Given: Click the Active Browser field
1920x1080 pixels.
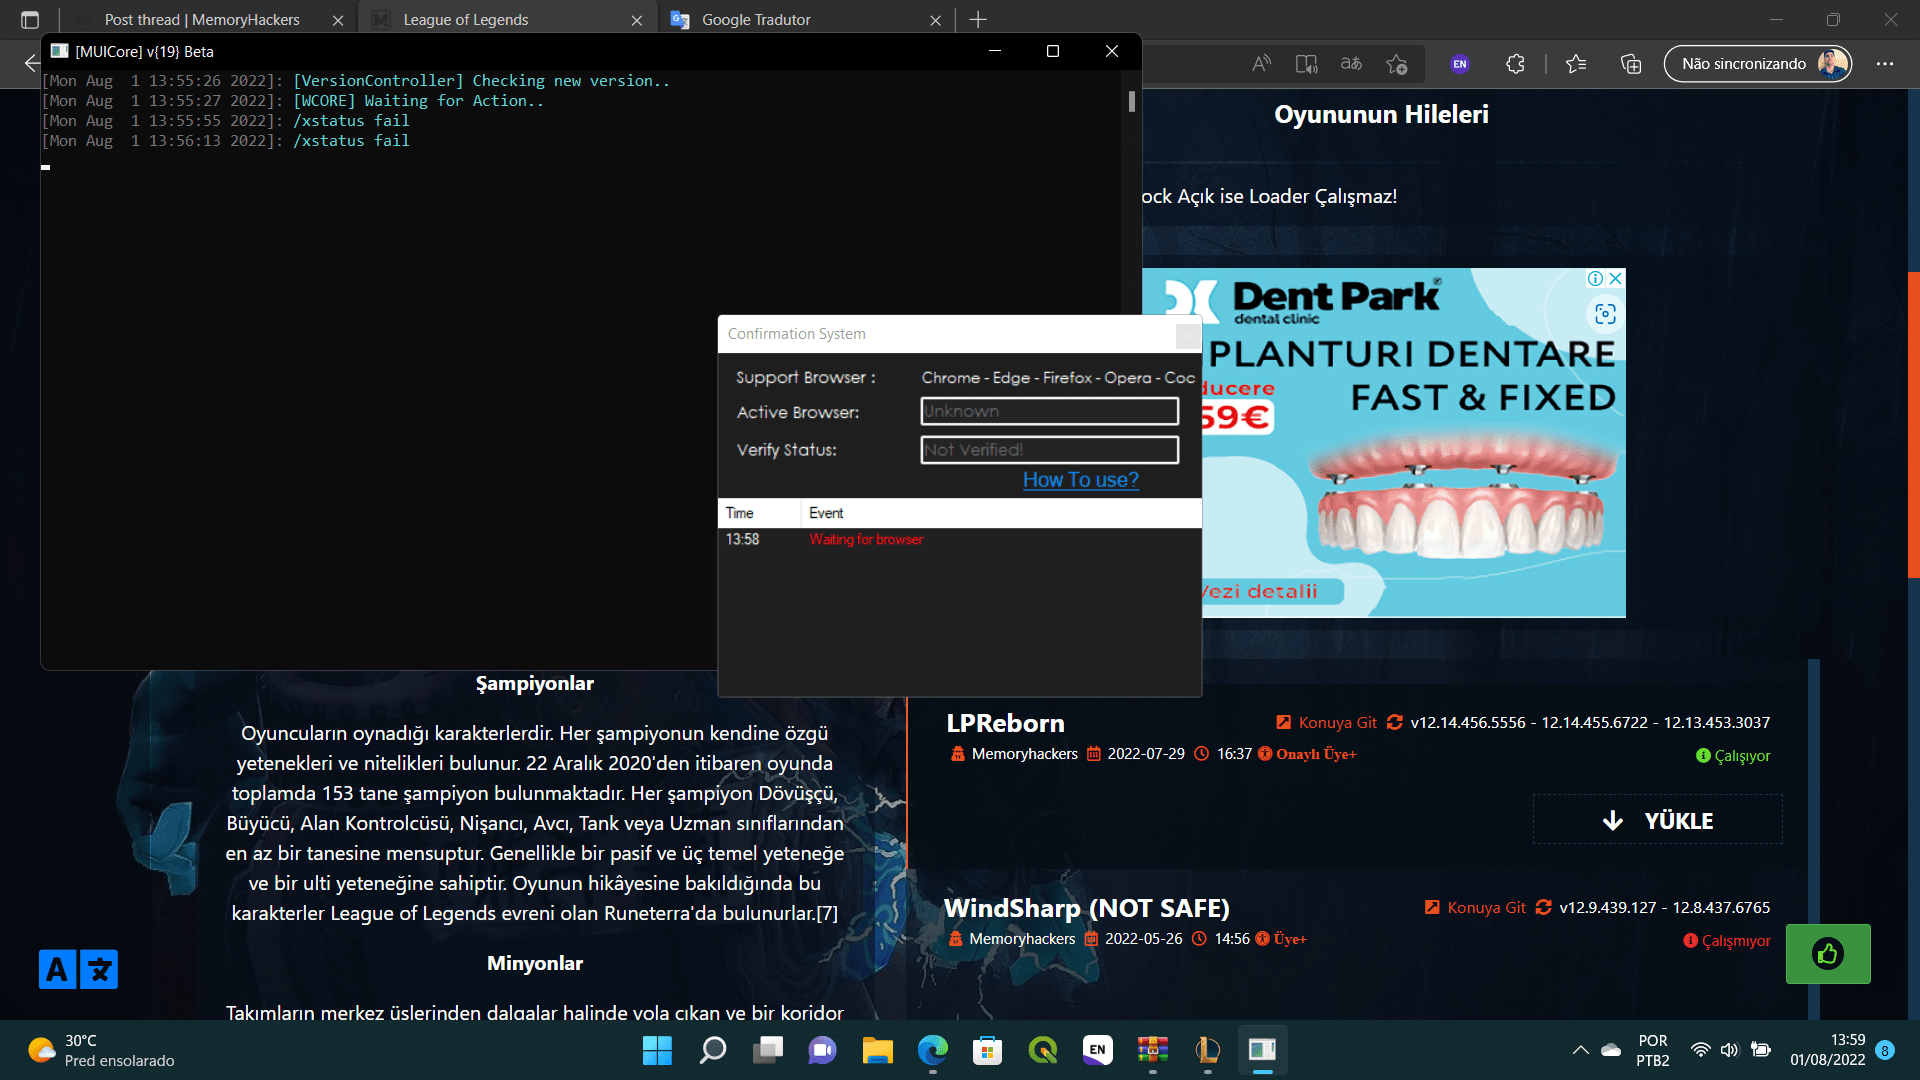Looking at the screenshot, I should click(x=1049, y=411).
